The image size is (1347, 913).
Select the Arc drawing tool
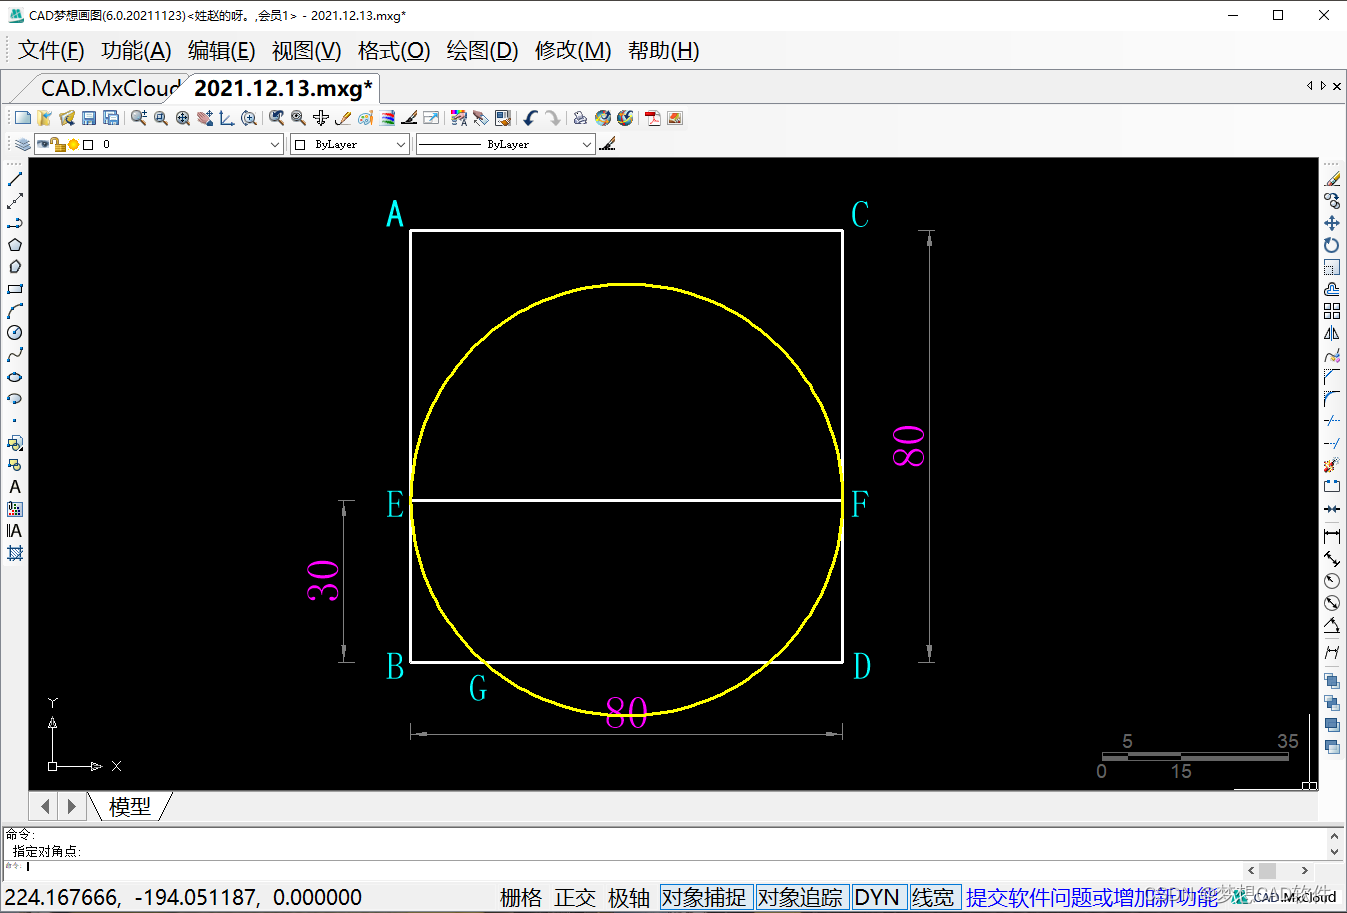(15, 311)
